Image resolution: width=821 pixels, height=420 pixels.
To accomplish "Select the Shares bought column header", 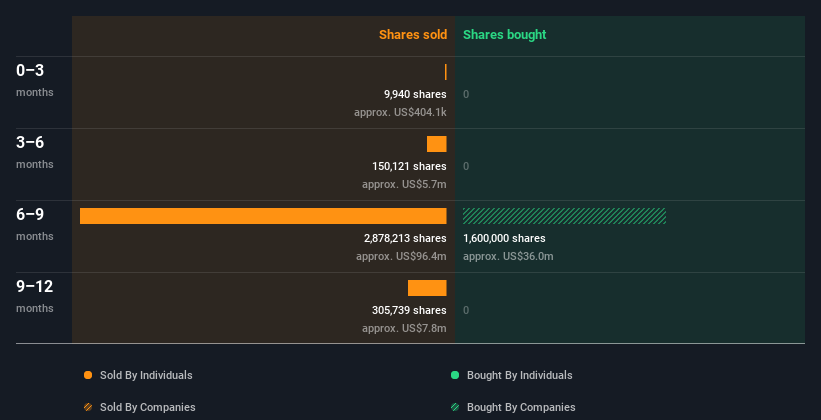I will [x=505, y=35].
